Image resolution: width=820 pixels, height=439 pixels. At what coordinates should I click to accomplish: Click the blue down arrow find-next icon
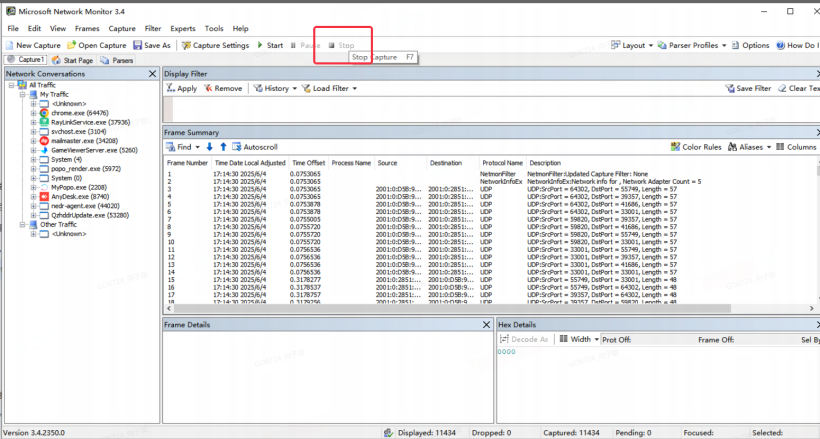210,147
